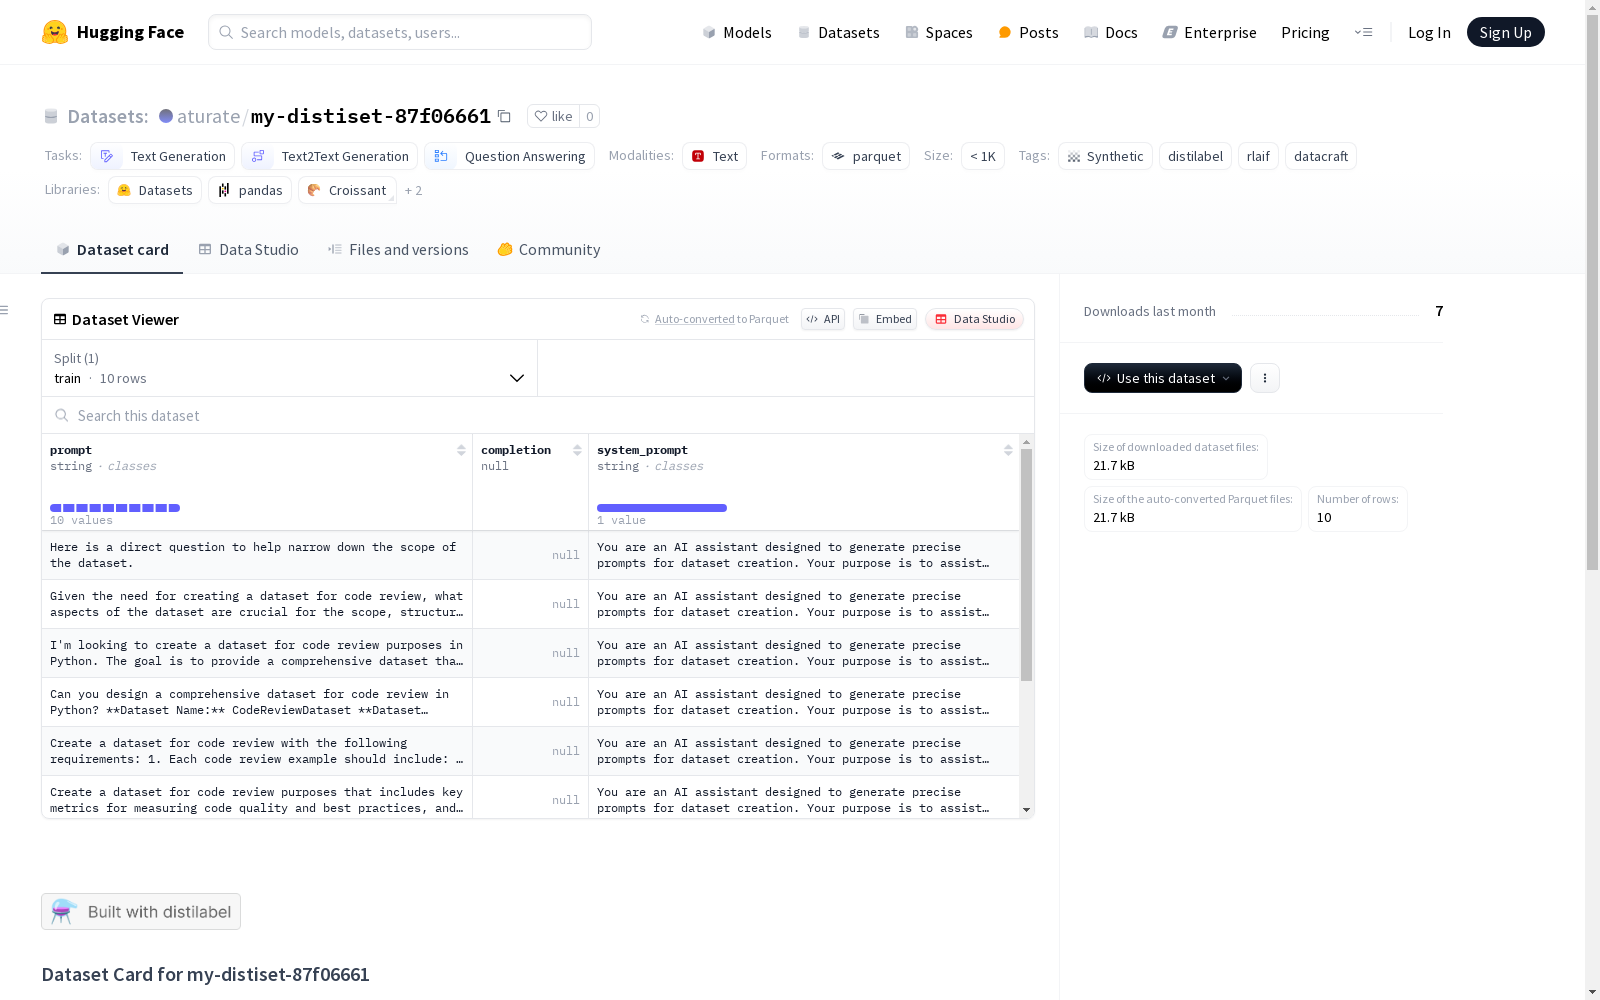
Task: Select the row starting 'Given the need for creating'
Action: click(x=531, y=604)
